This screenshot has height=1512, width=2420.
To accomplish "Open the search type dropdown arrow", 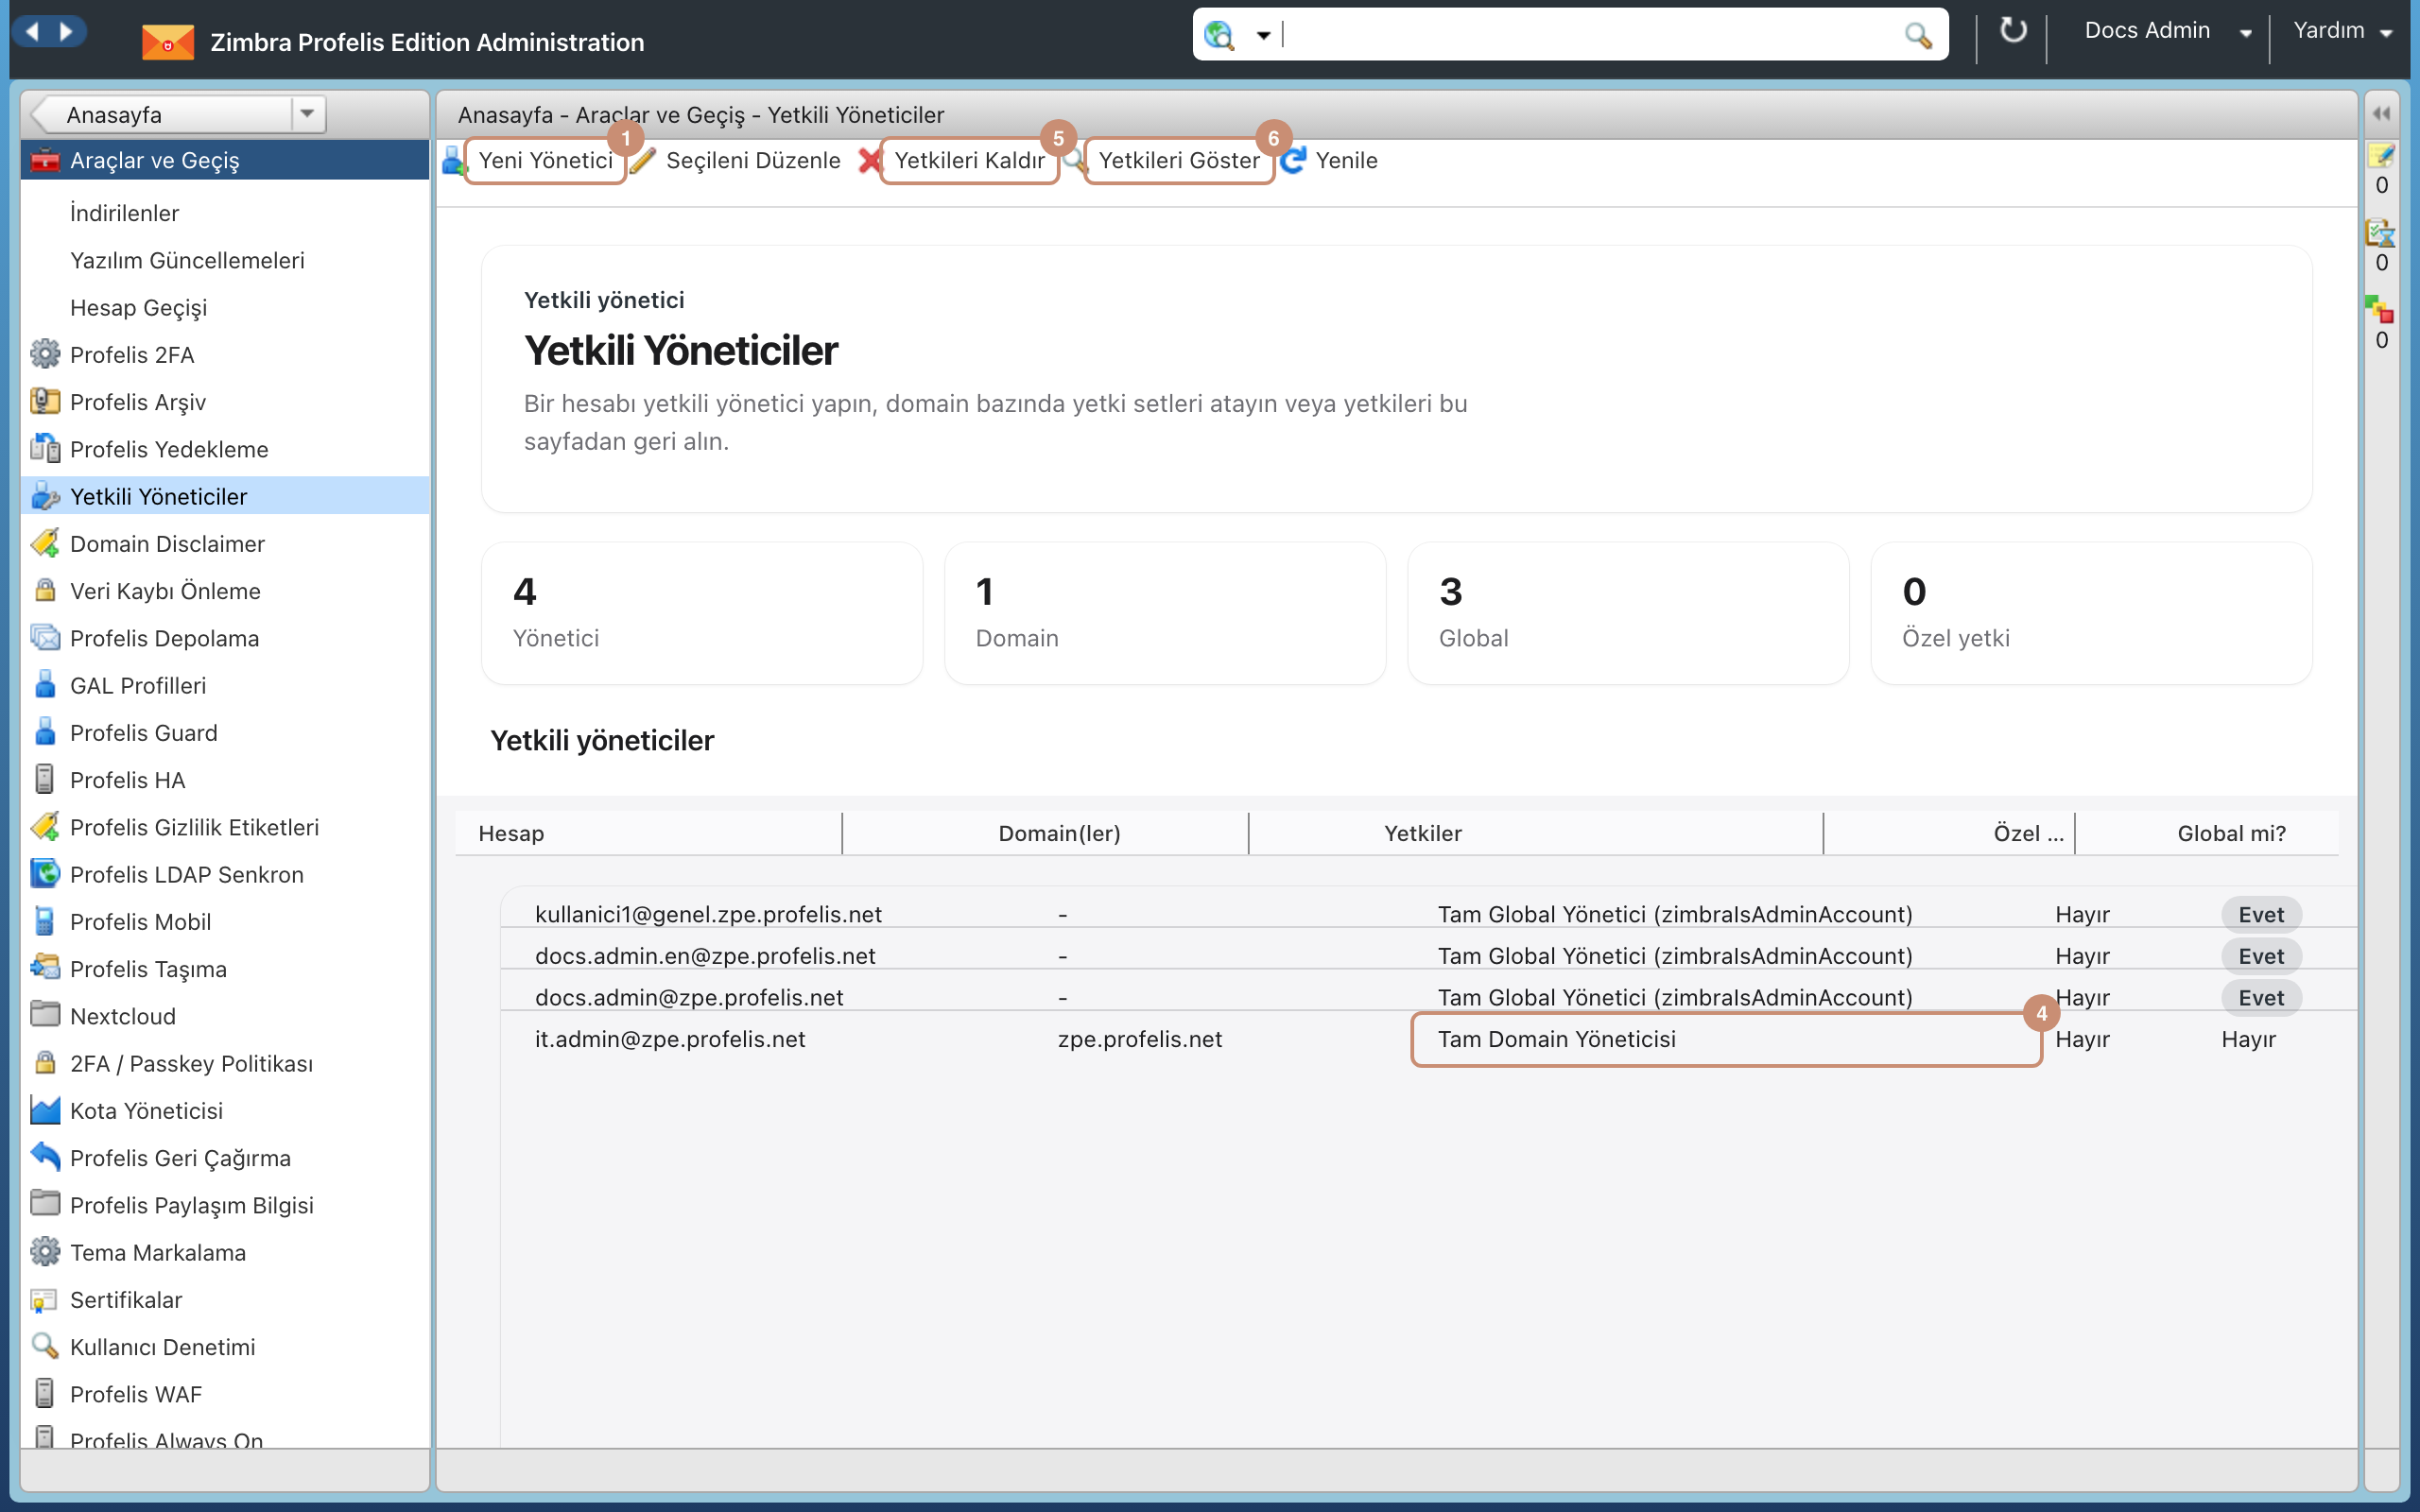I will 1263,36.
